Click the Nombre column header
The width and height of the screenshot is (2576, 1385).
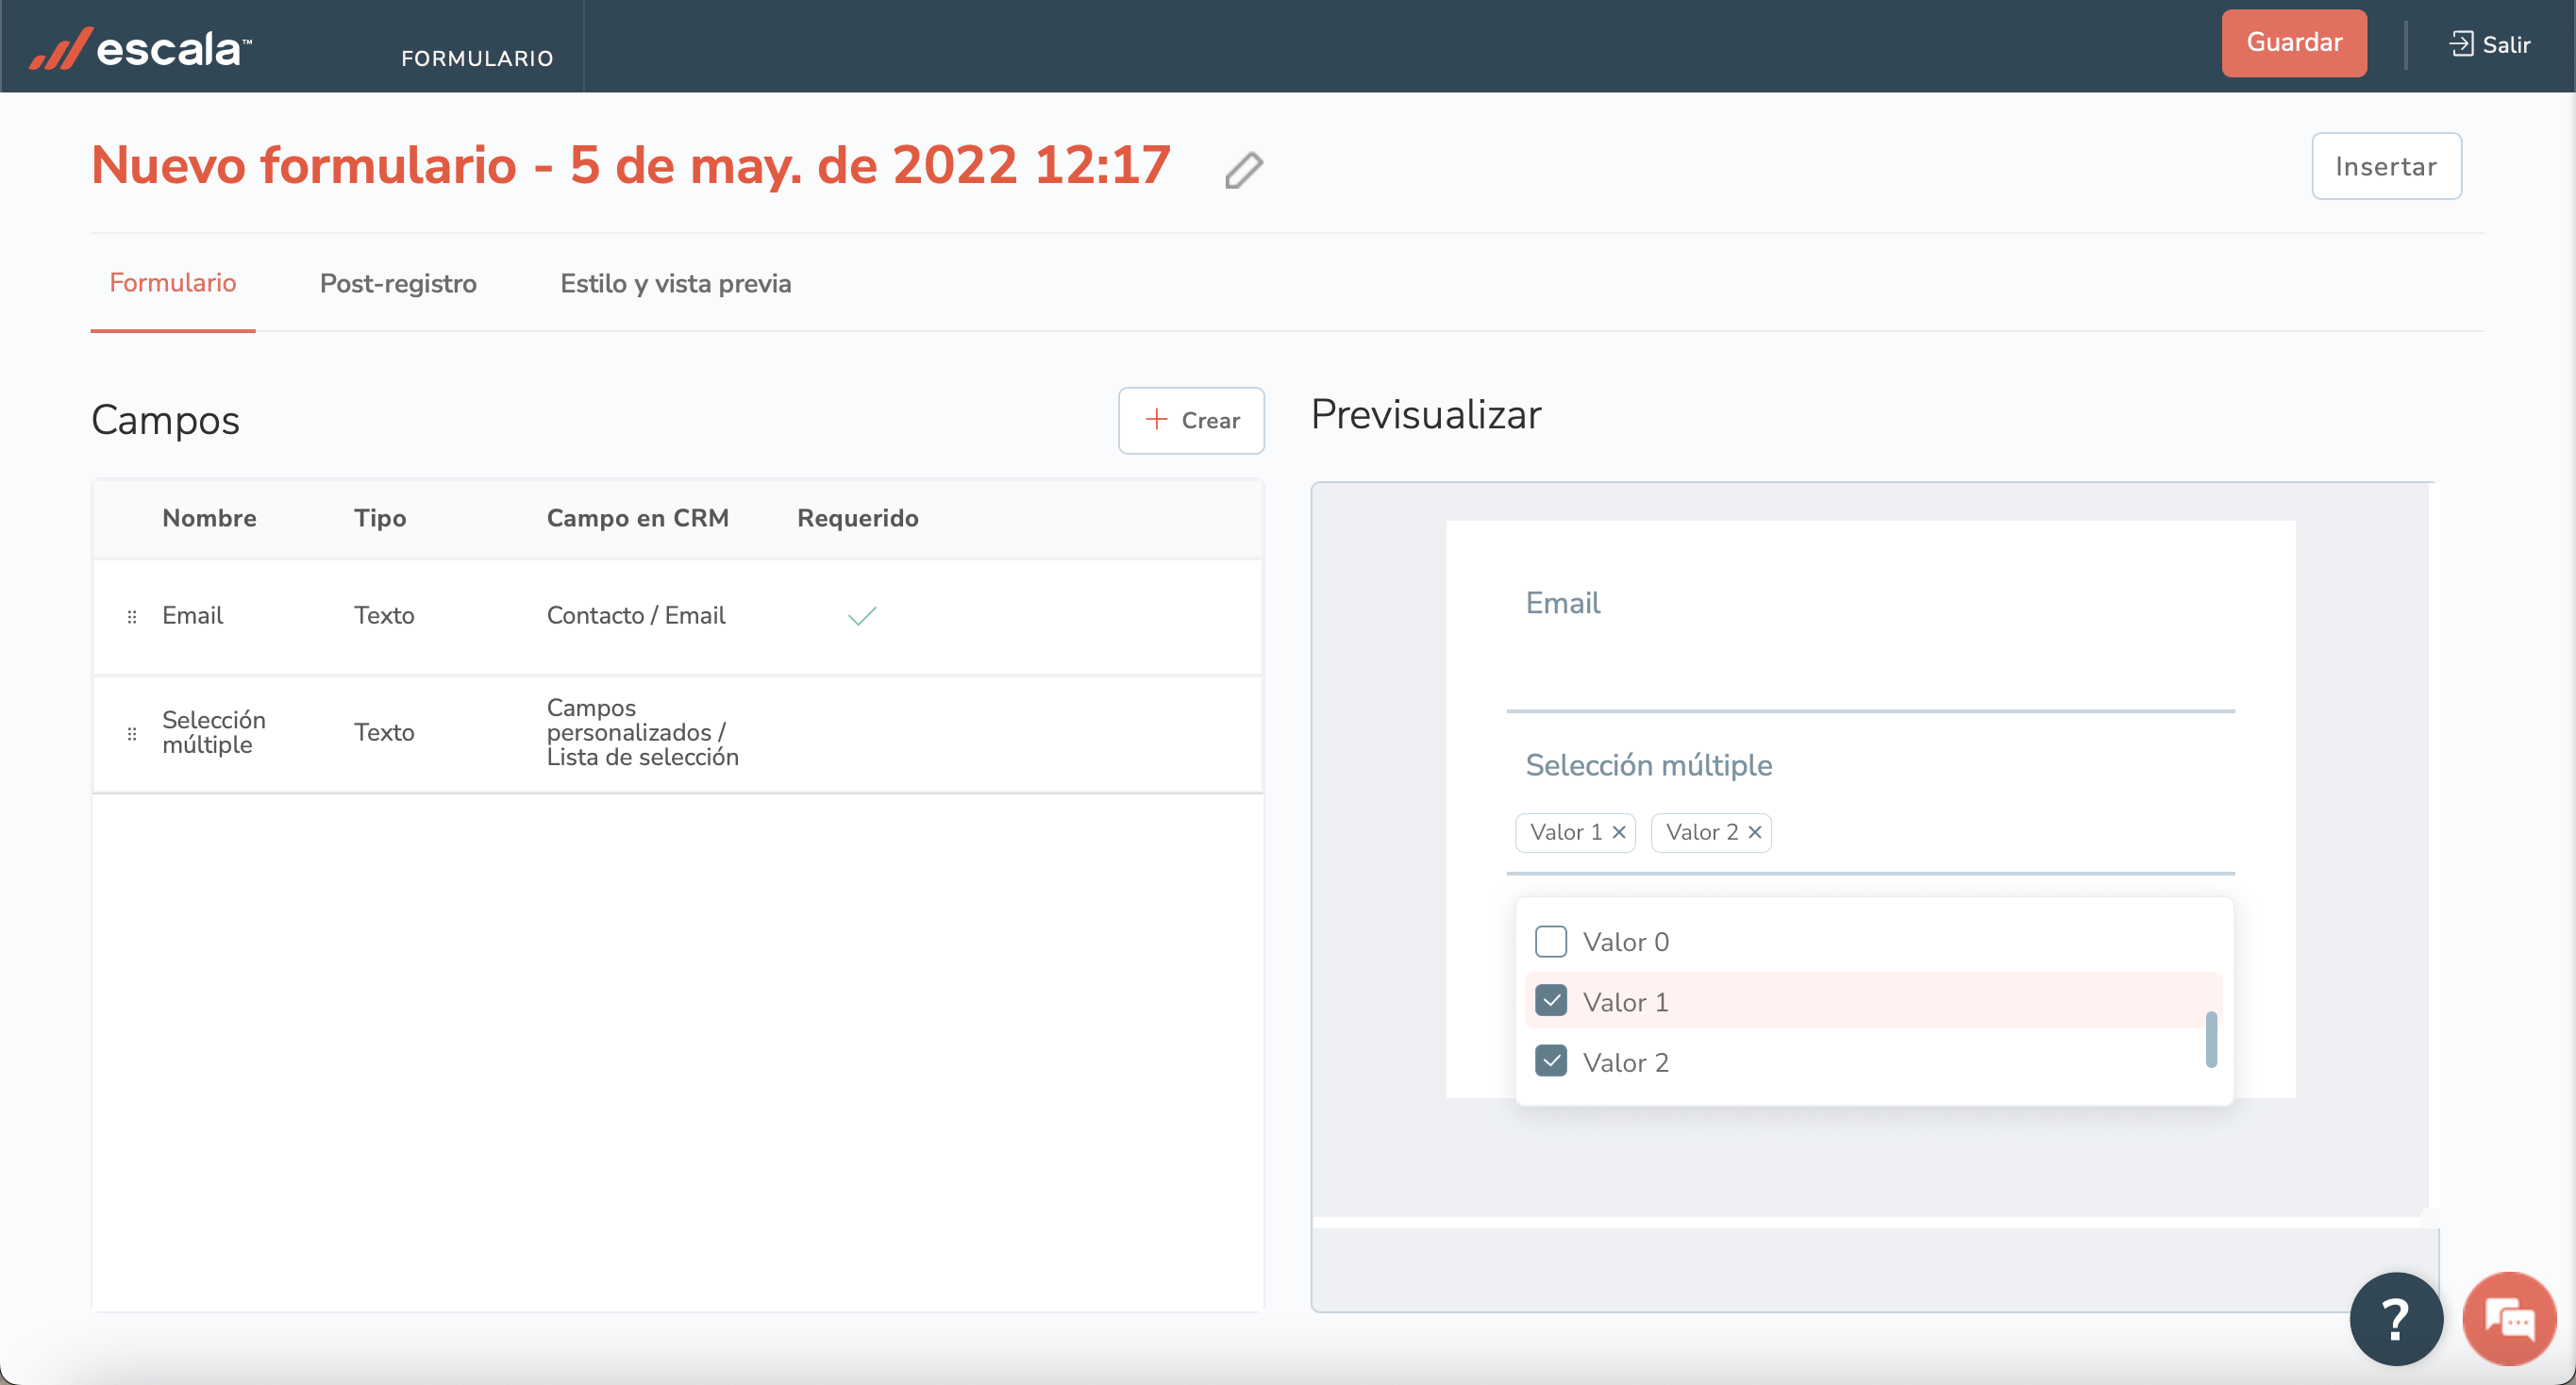(209, 518)
